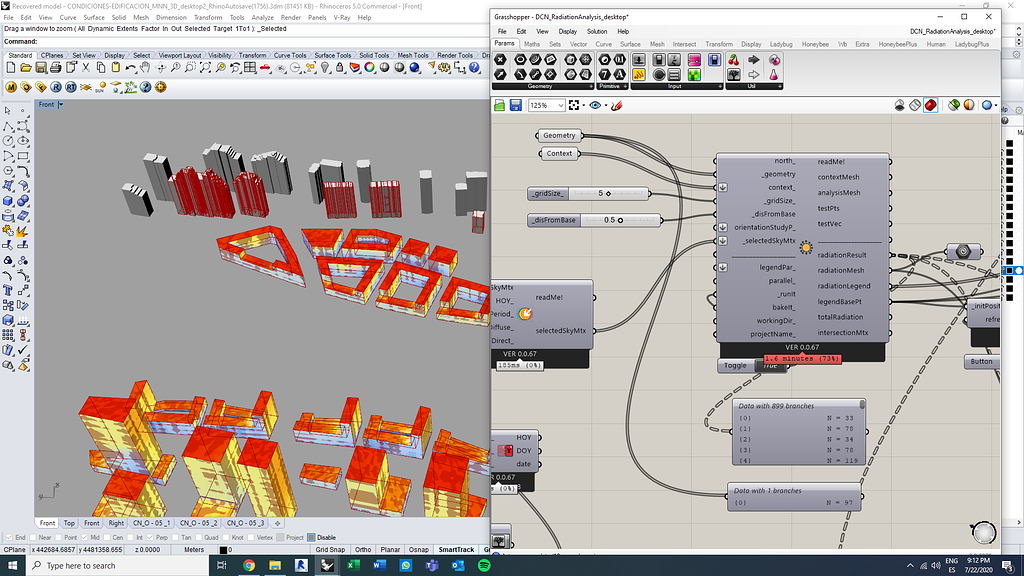Enable the Disable osnap checkbox
The width and height of the screenshot is (1024, 576).
[x=312, y=537]
